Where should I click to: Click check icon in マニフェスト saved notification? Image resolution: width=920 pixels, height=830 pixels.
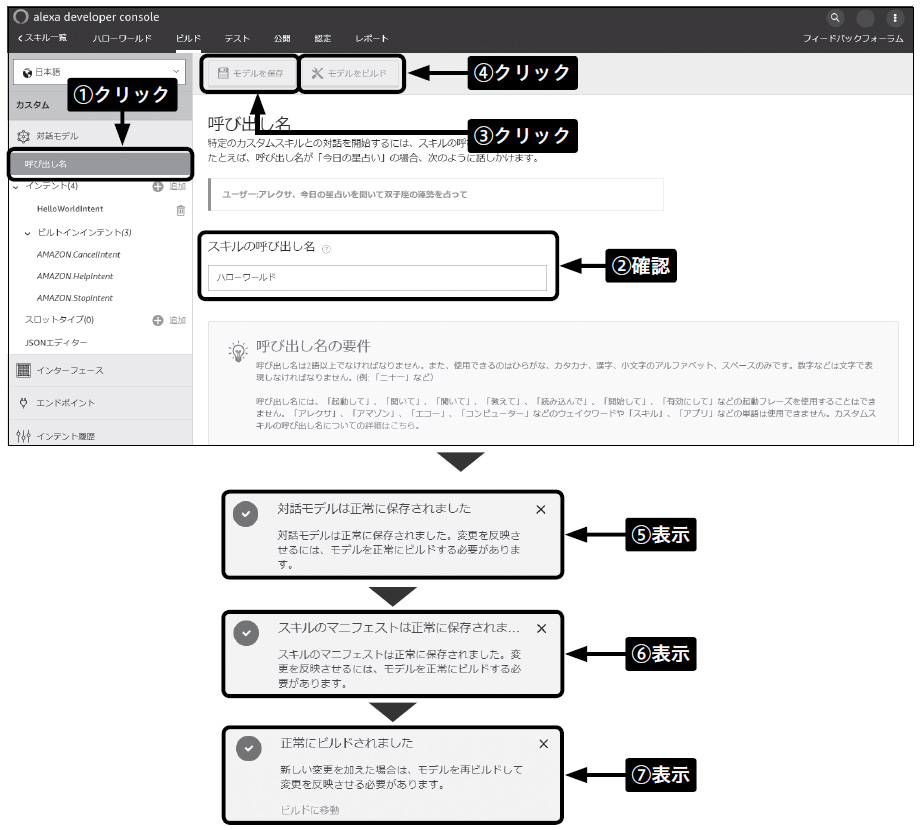point(246,633)
